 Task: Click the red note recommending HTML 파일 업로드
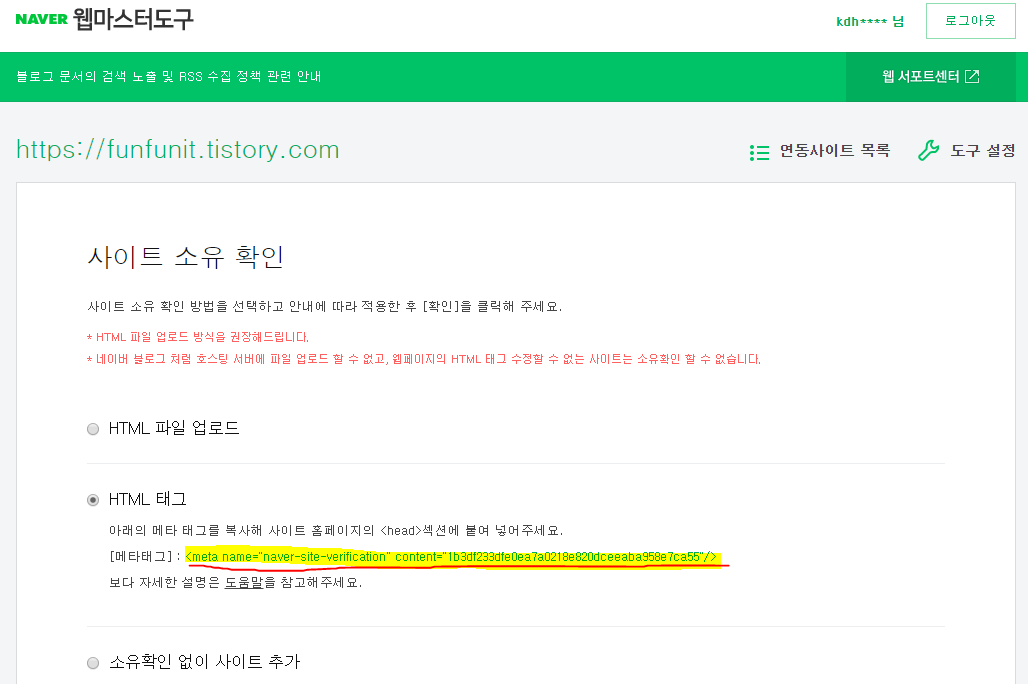(197, 337)
